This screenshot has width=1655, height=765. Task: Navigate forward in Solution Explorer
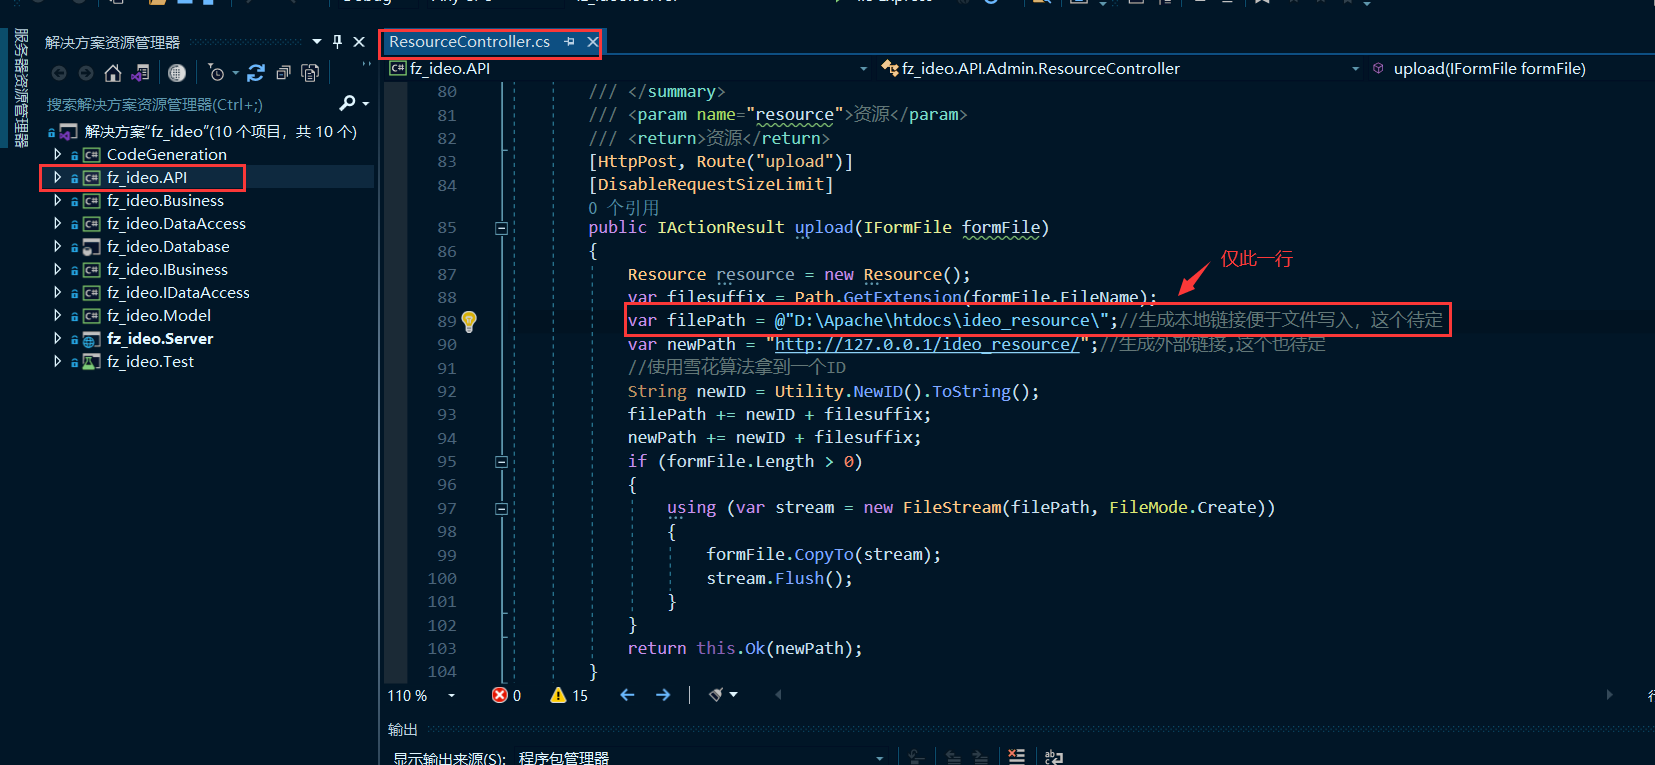tap(86, 73)
